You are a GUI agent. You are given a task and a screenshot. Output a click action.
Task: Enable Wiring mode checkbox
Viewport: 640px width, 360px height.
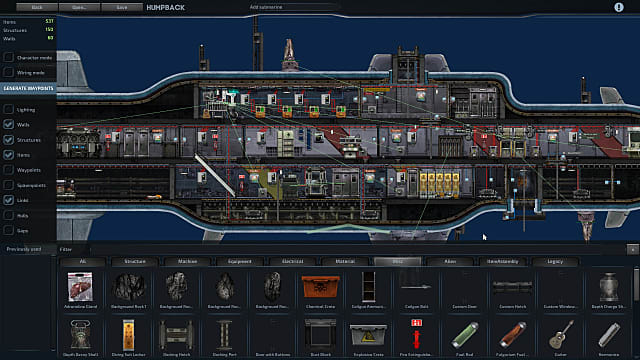click(x=8, y=73)
